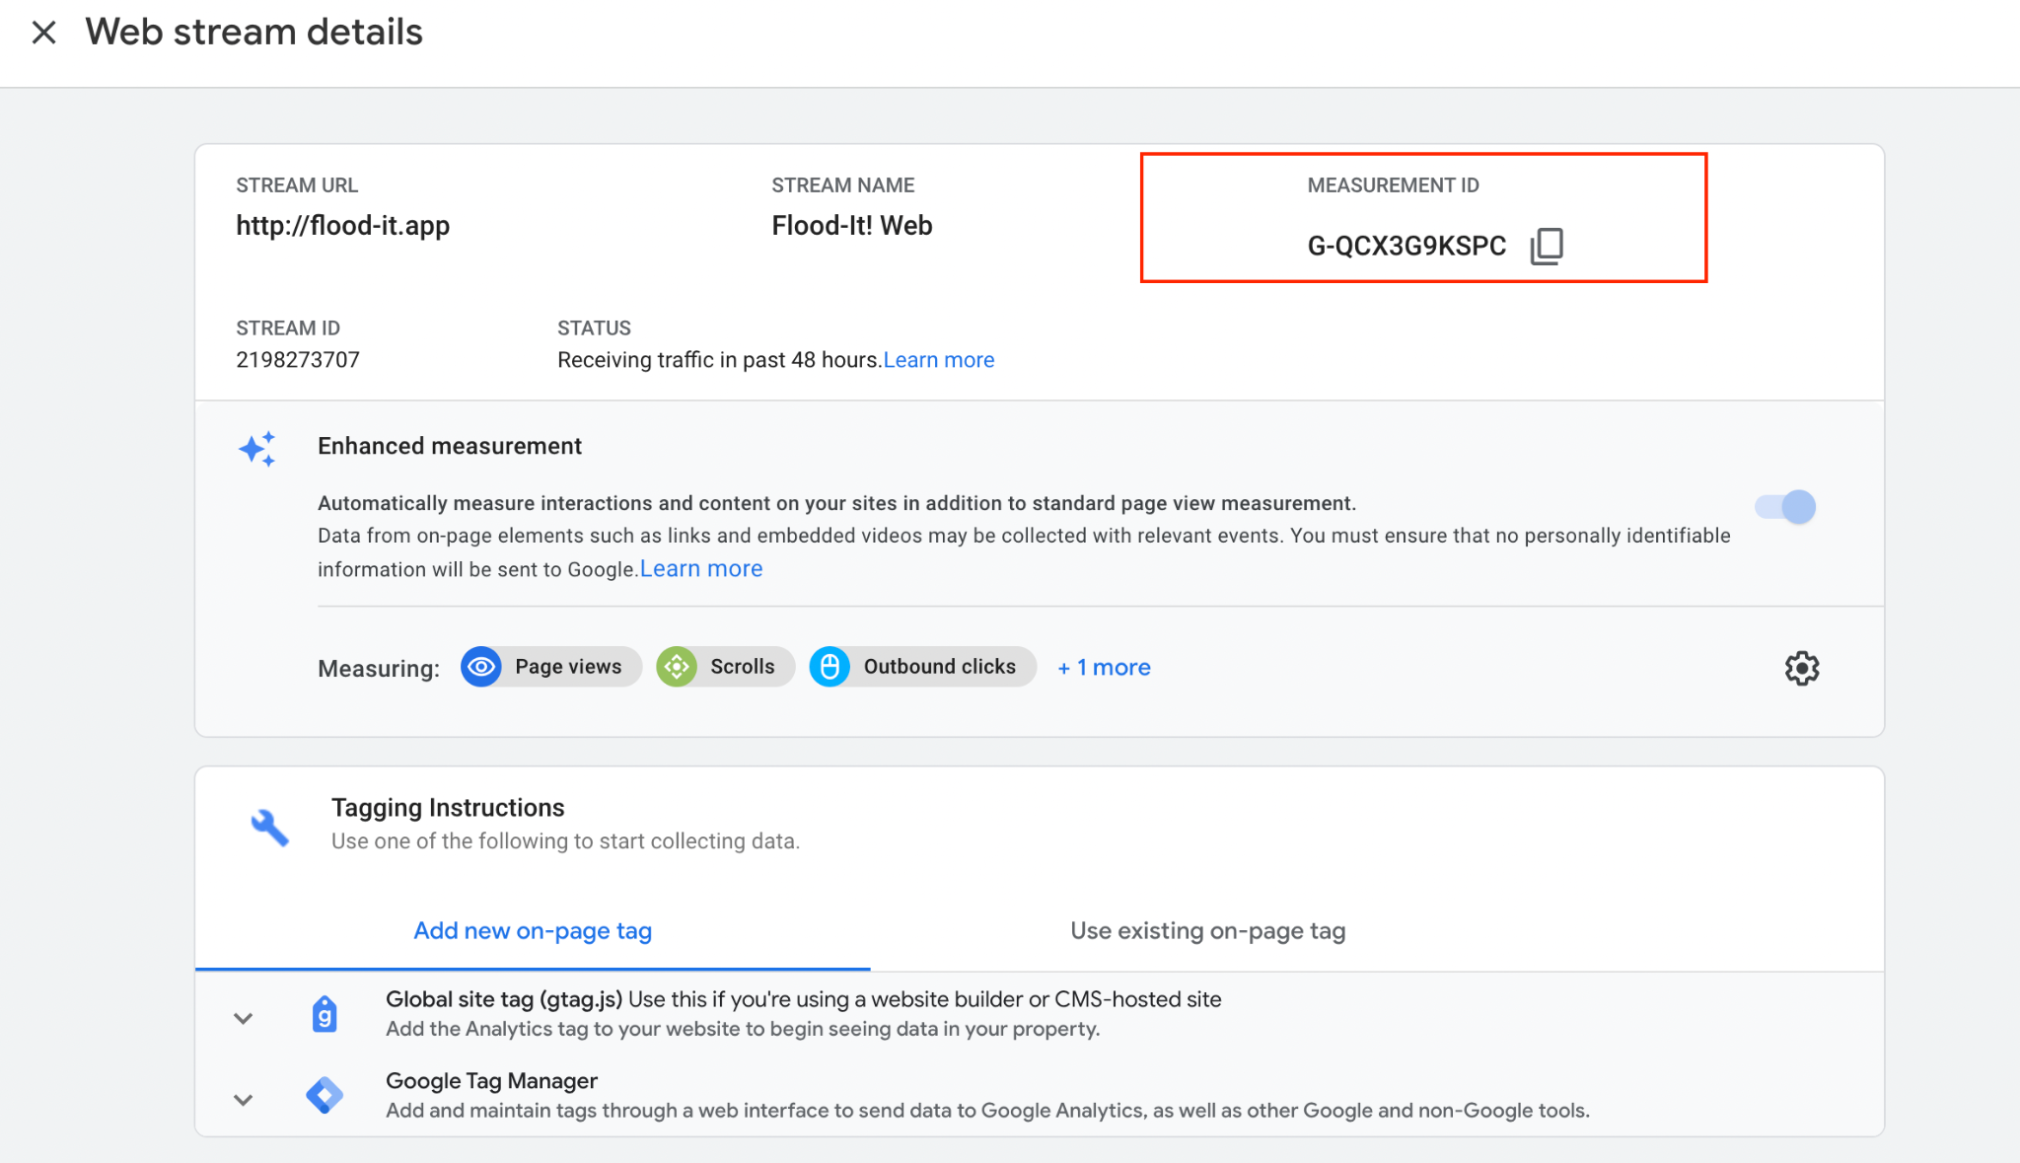The height and width of the screenshot is (1163, 2020).
Task: Expand the Global site tag section
Action: [x=243, y=1019]
